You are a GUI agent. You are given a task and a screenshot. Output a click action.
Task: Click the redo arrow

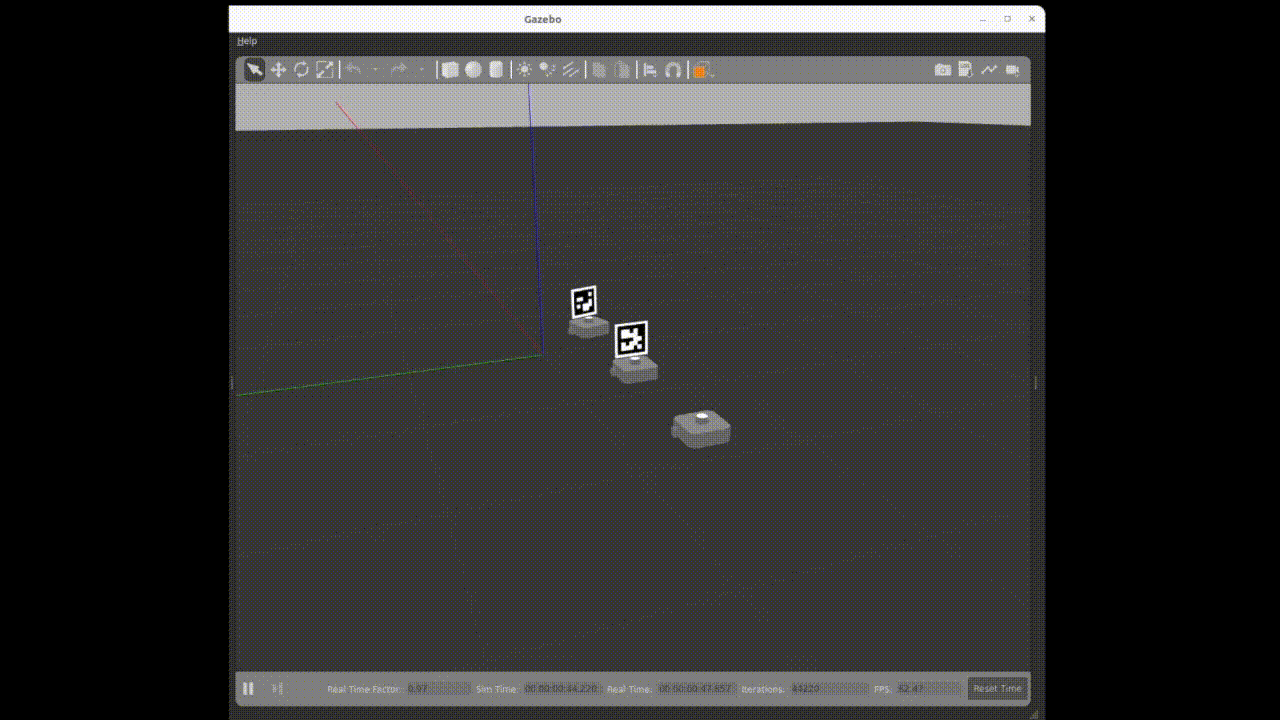click(398, 70)
